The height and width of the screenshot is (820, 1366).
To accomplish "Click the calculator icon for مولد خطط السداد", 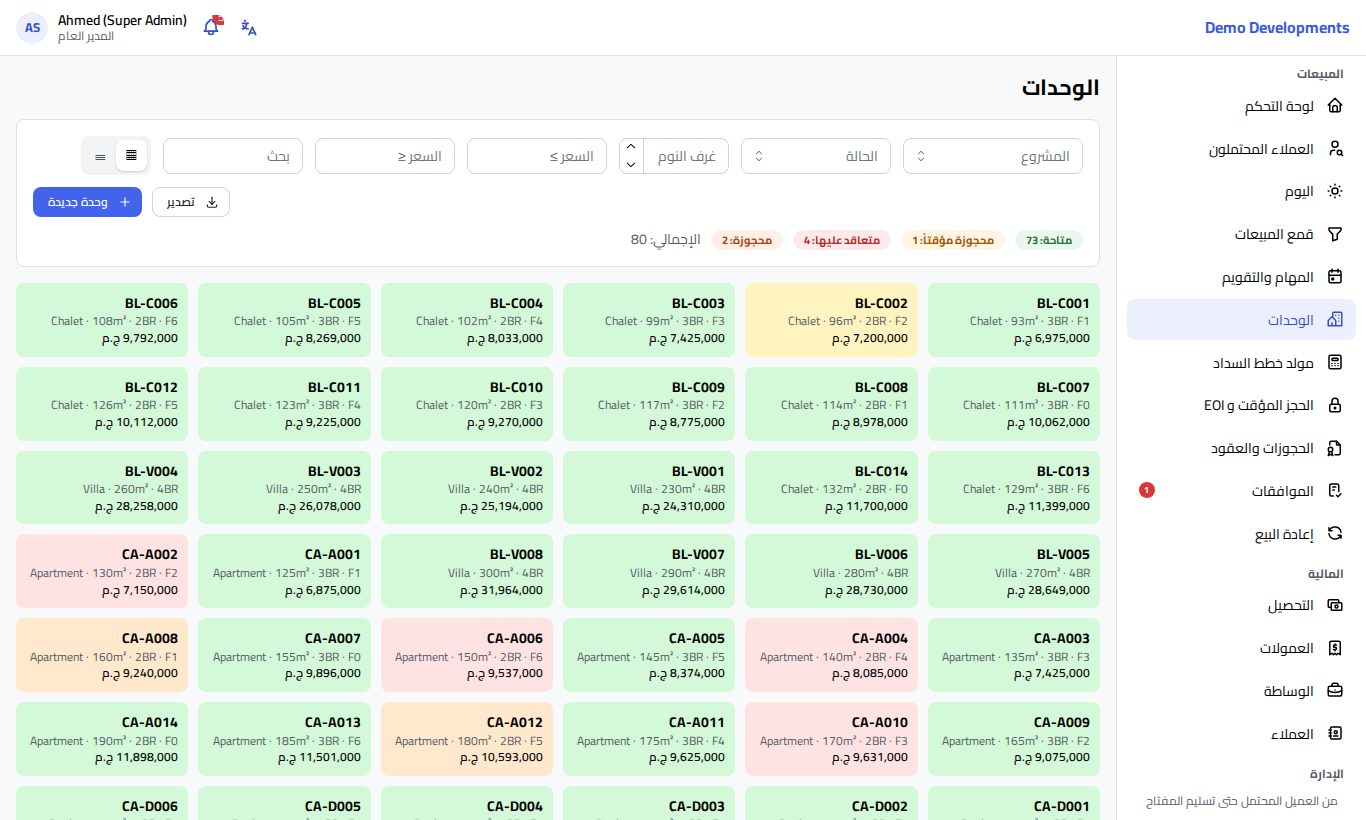I will (x=1334, y=362).
